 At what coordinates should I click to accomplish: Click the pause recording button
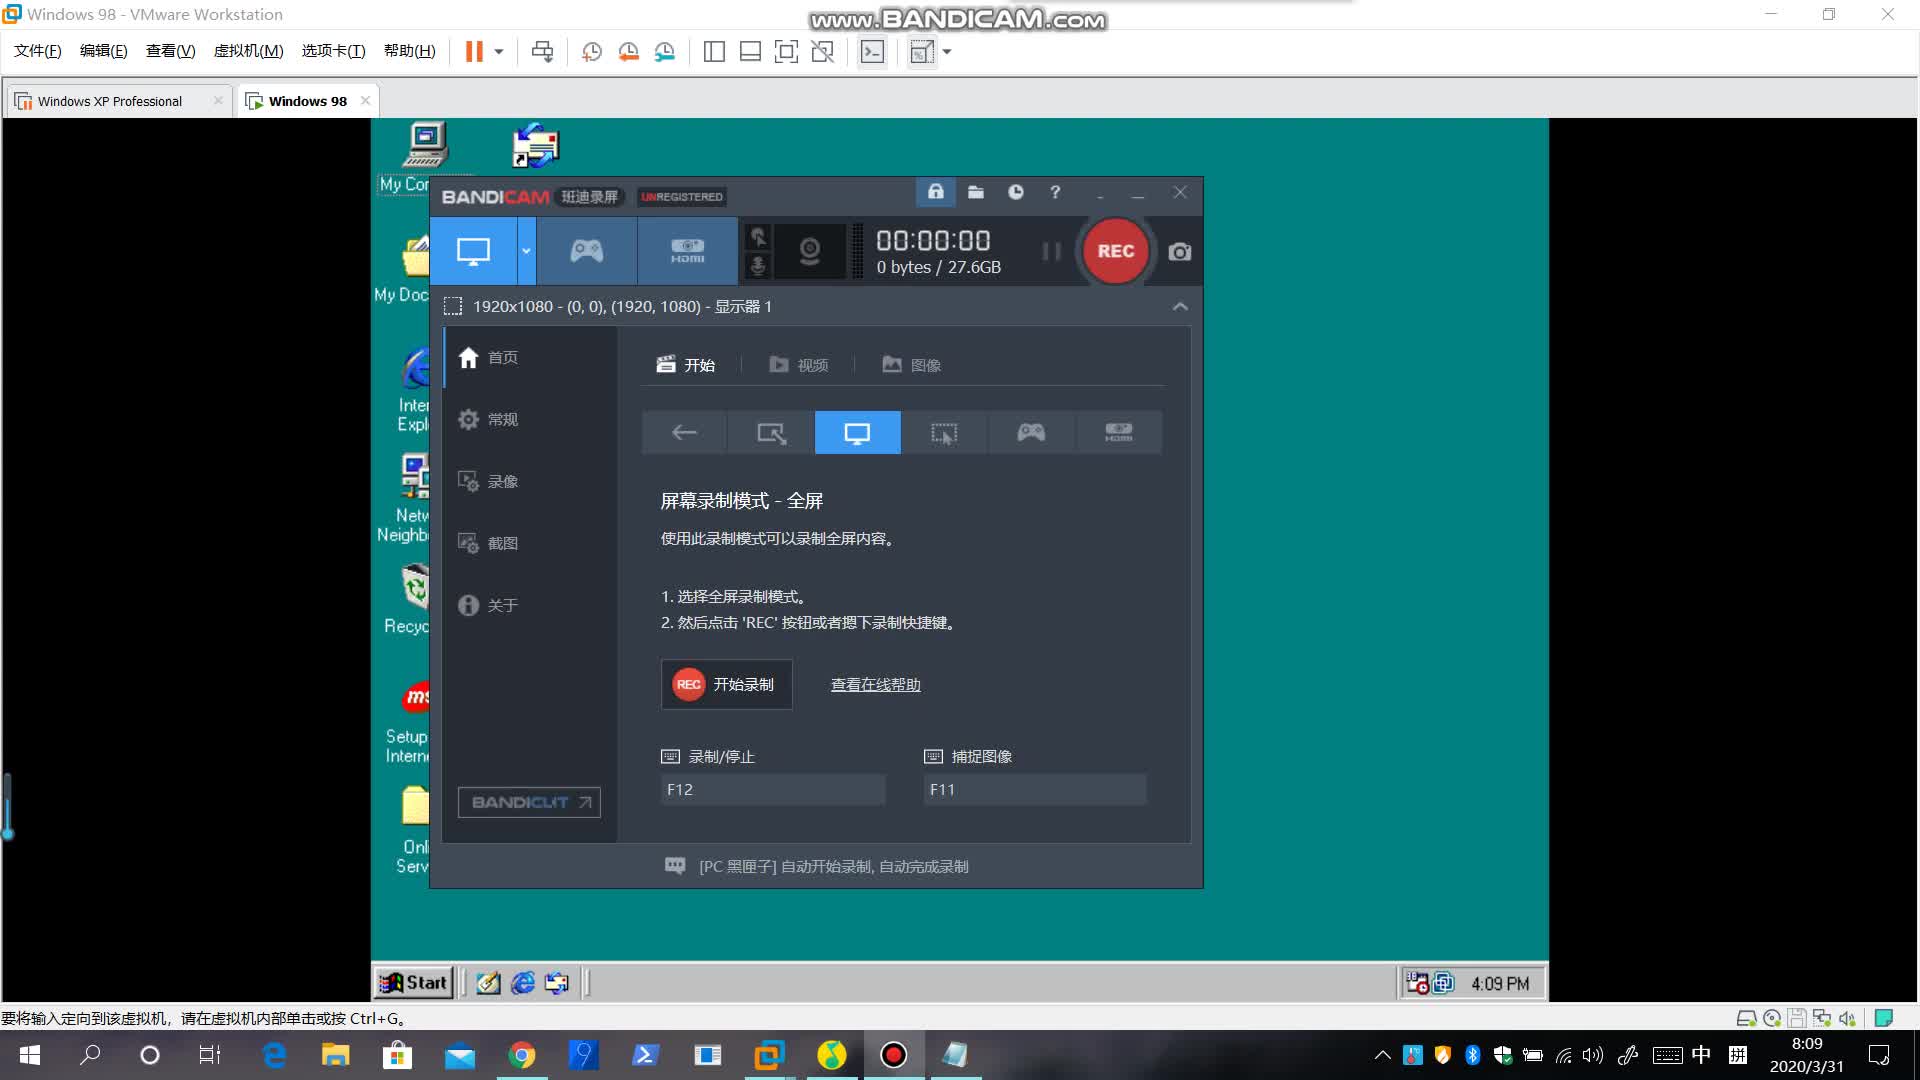click(1051, 251)
